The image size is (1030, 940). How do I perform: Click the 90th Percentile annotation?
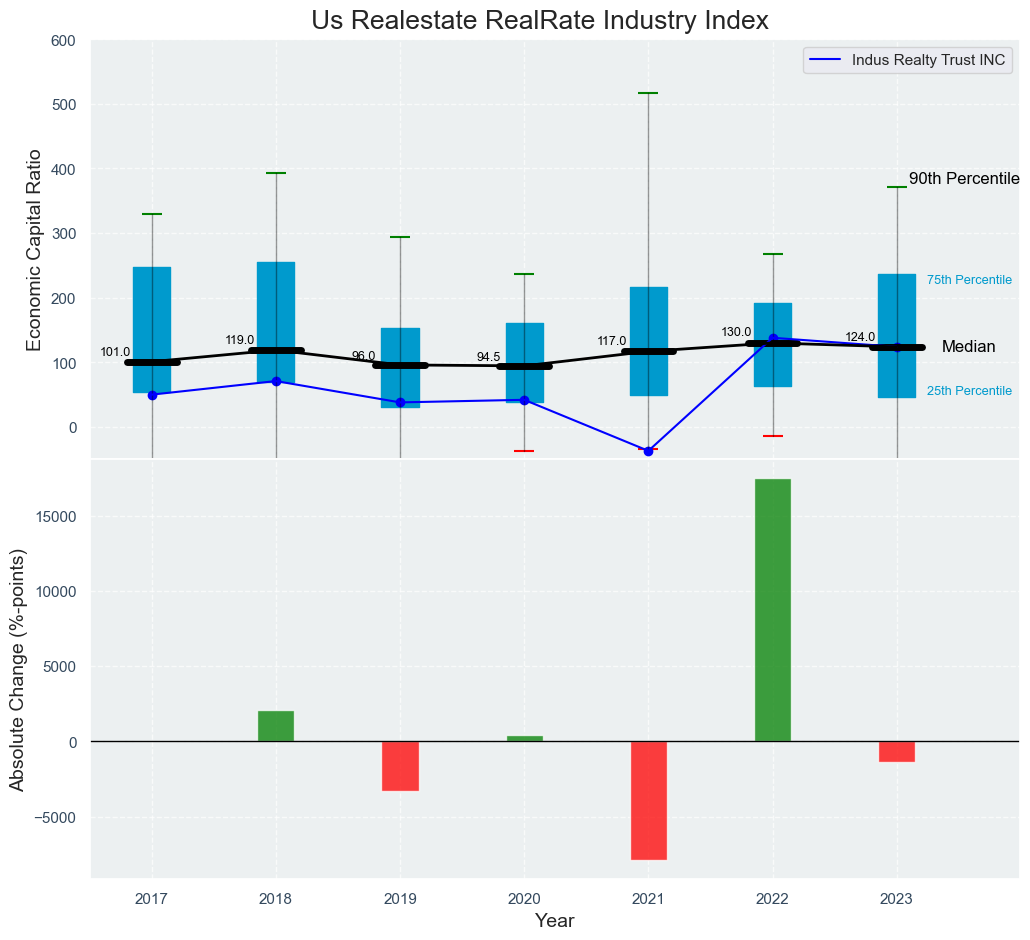click(x=963, y=180)
